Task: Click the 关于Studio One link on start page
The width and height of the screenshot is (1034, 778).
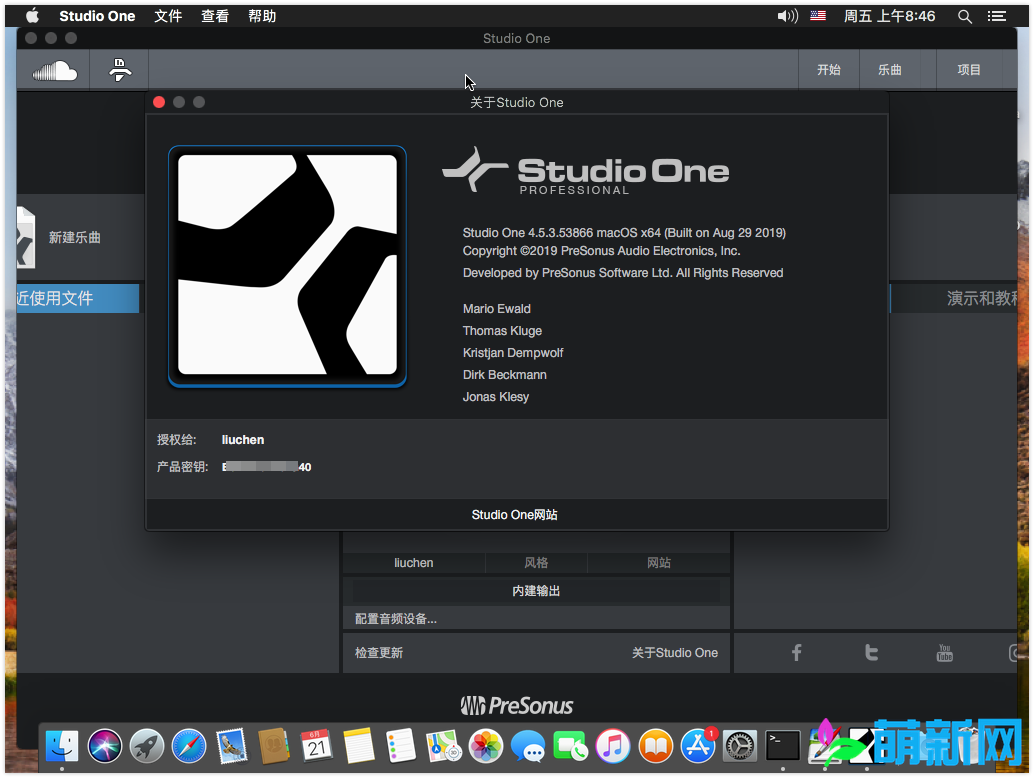Action: click(675, 653)
